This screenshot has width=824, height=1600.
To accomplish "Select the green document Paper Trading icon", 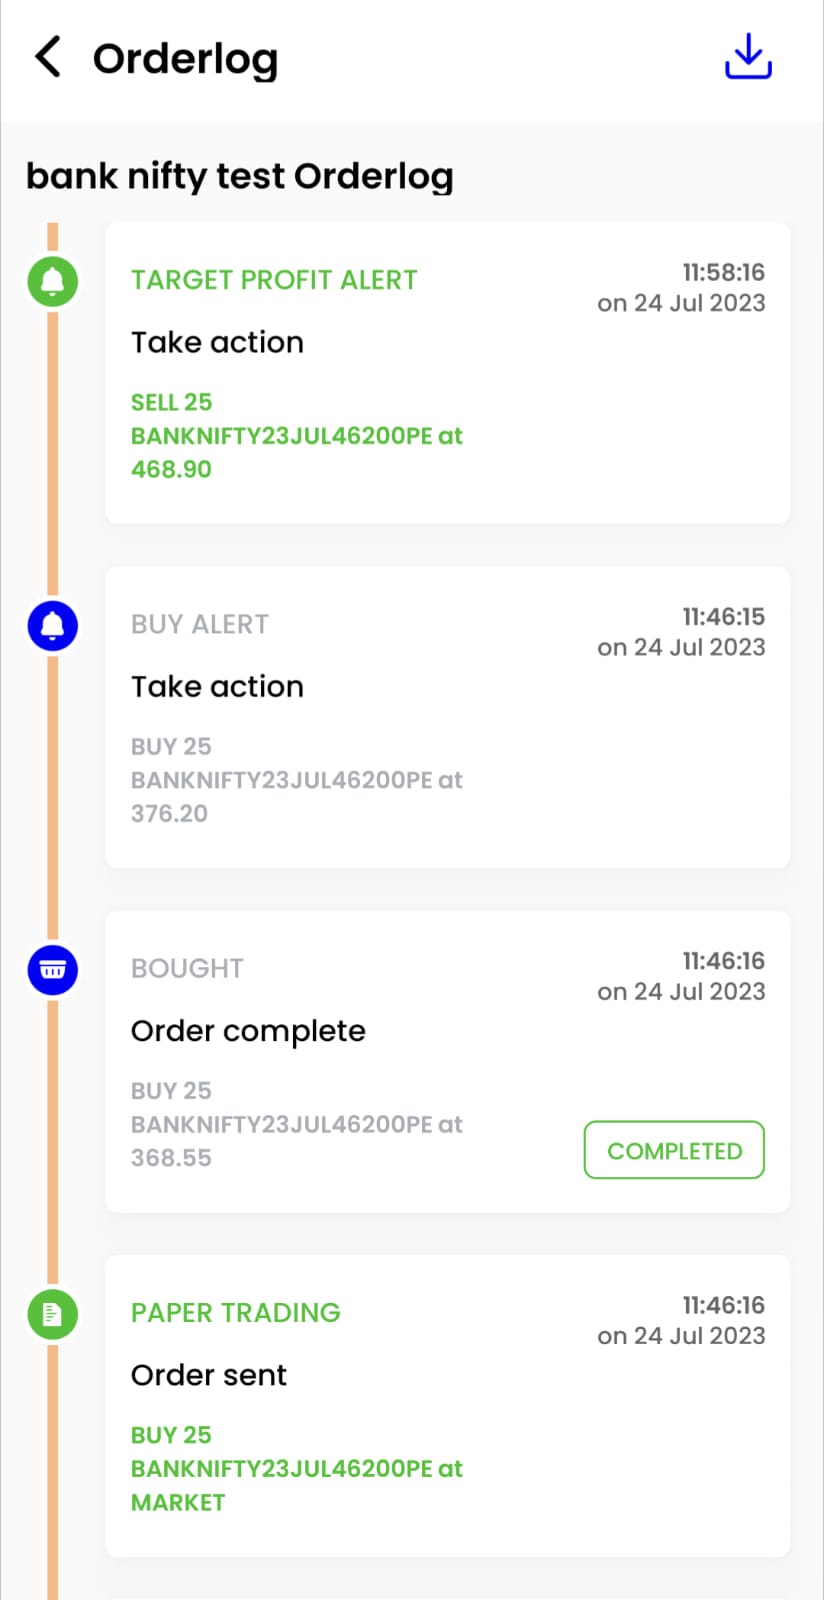I will (x=53, y=1314).
